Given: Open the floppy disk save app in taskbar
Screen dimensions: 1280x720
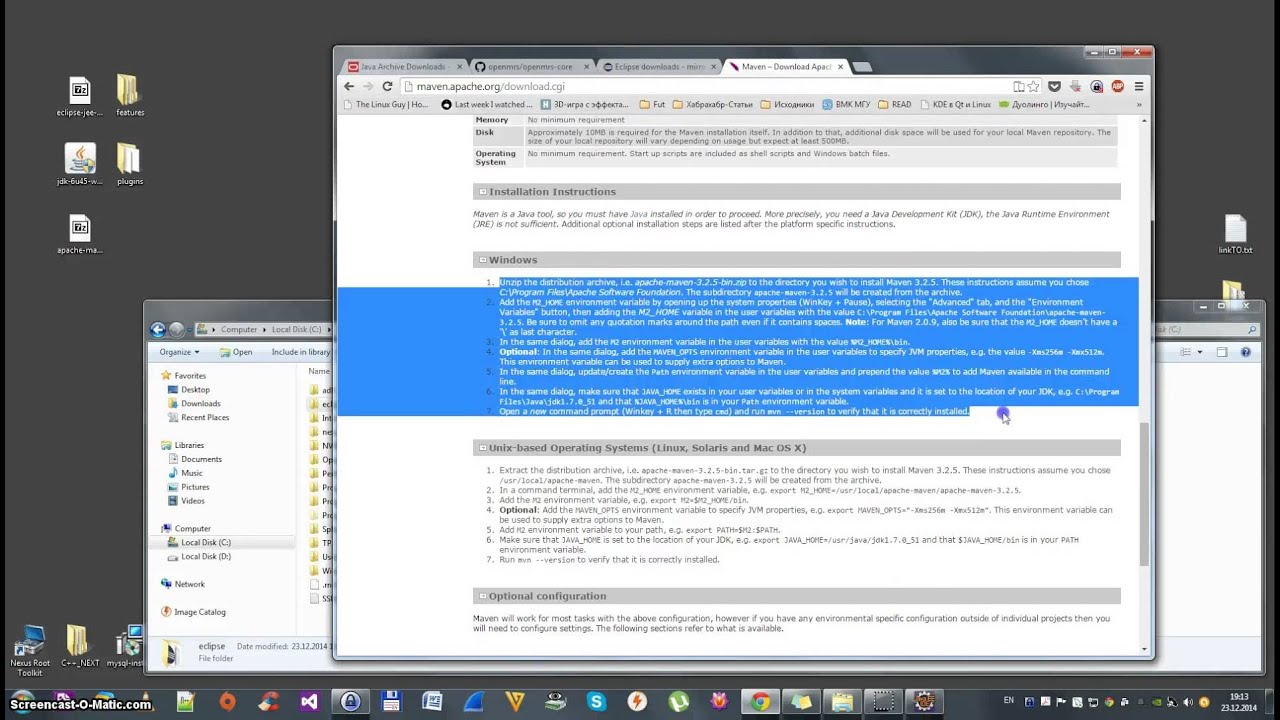Looking at the screenshot, I should coord(391,702).
